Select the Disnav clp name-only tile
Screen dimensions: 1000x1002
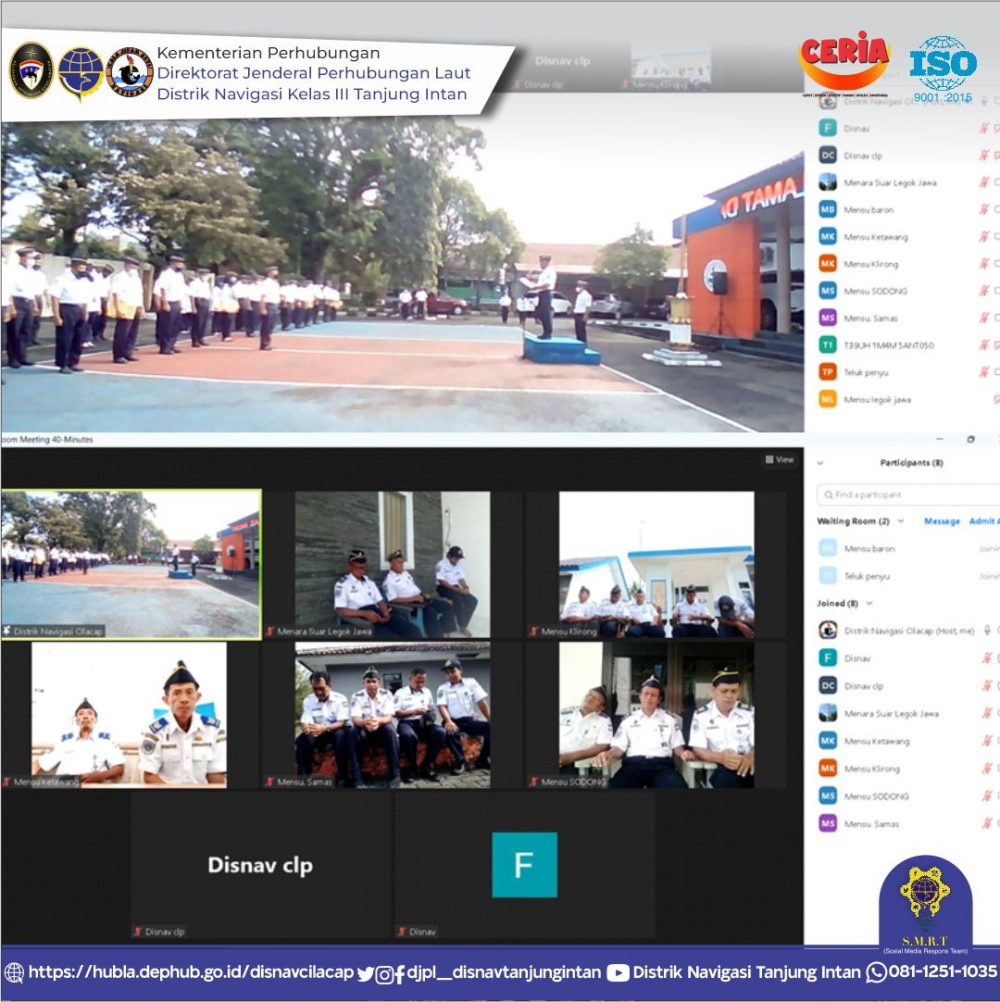tap(261, 865)
